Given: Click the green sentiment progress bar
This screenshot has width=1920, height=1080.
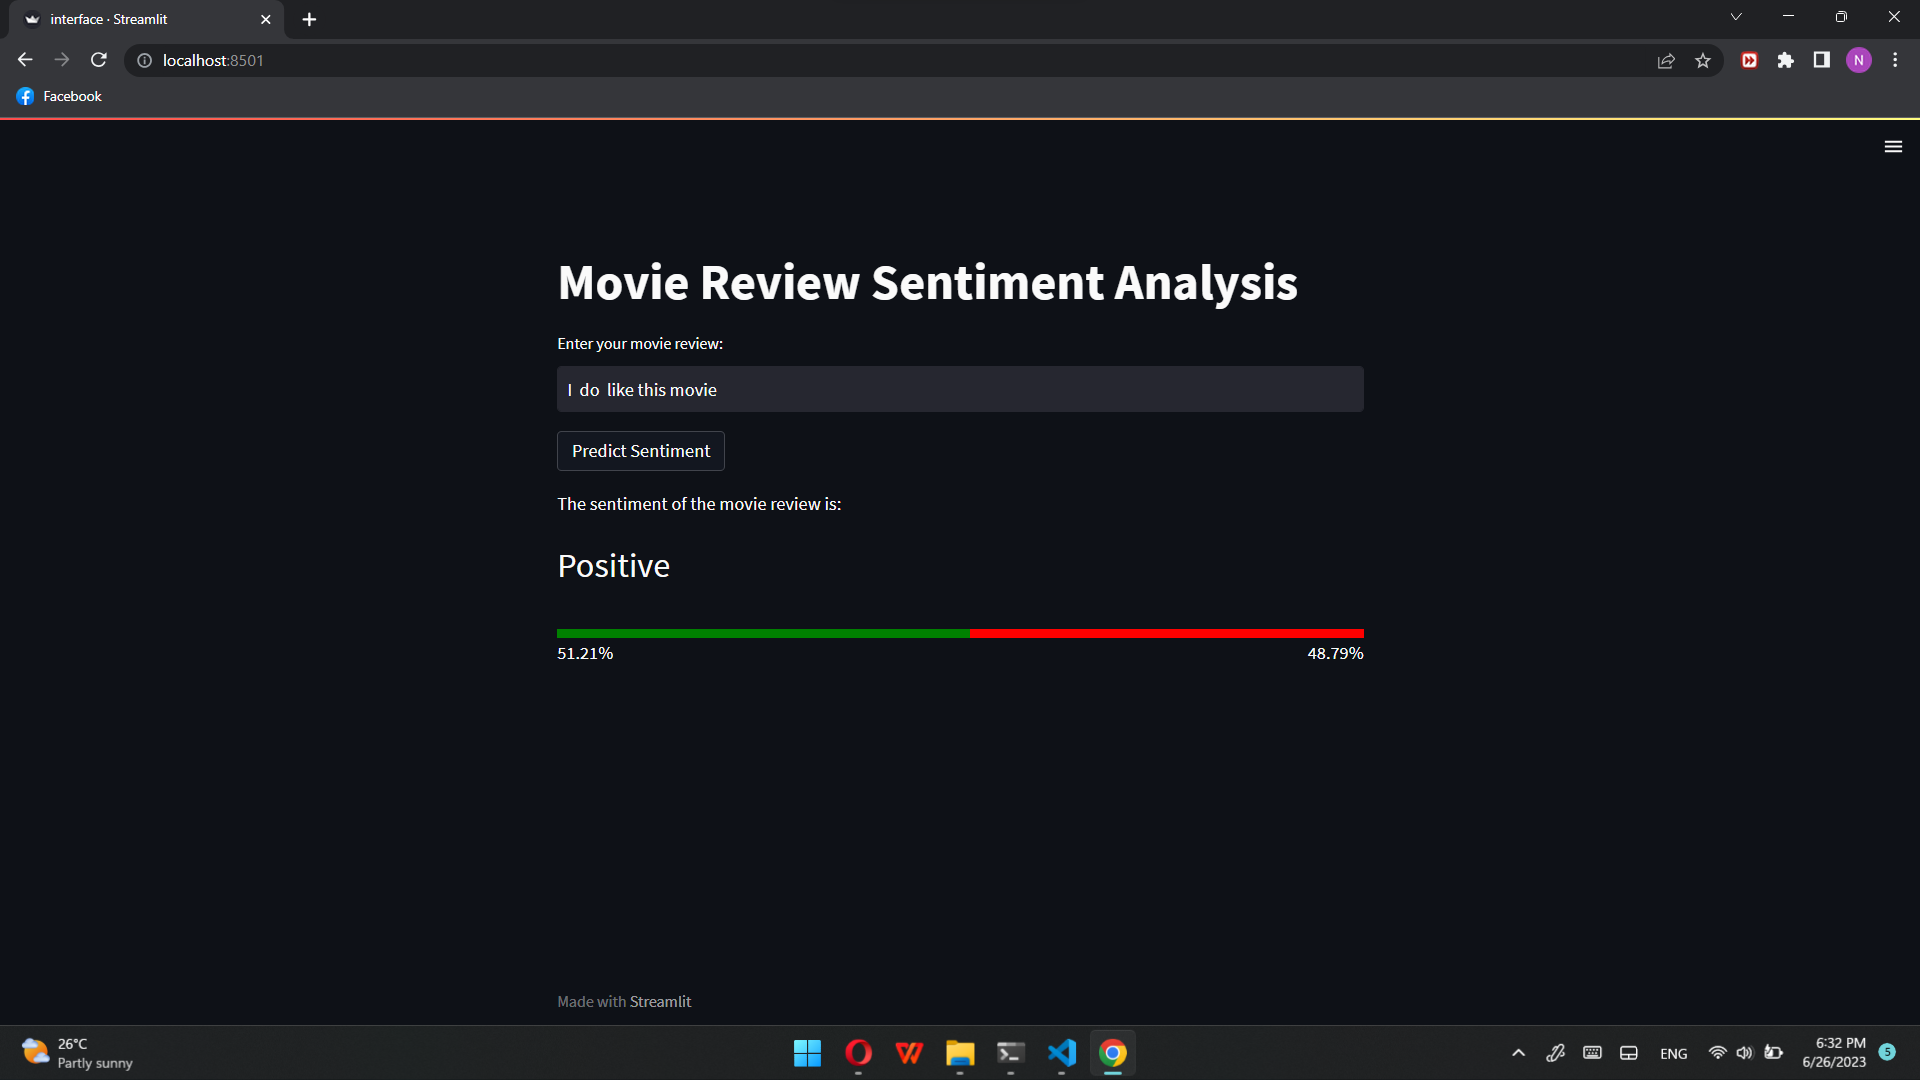Looking at the screenshot, I should point(763,633).
